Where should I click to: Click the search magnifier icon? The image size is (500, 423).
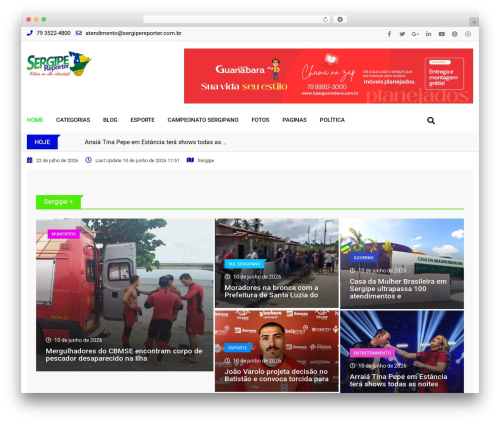[x=431, y=121]
